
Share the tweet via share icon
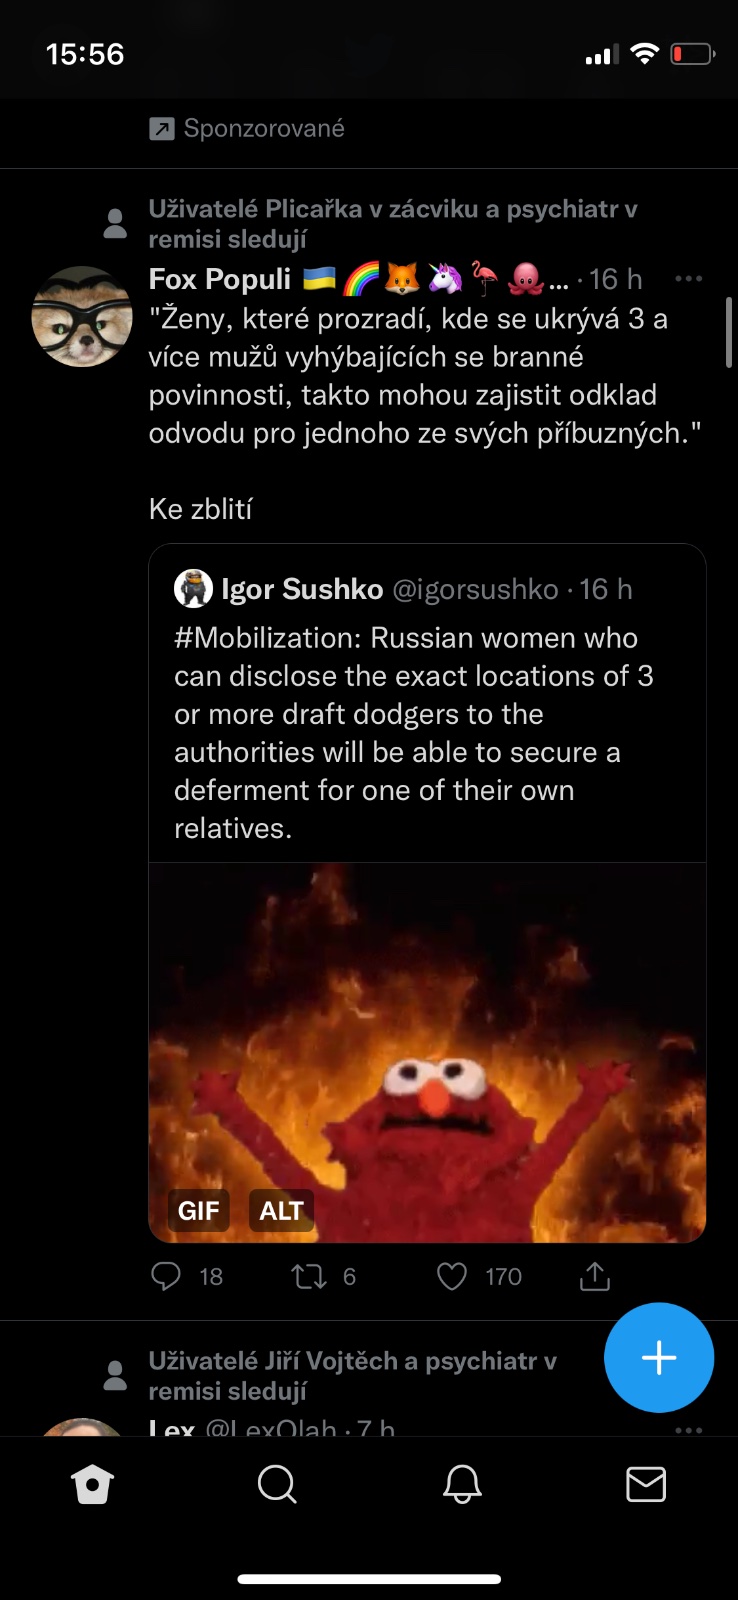pos(595,1276)
